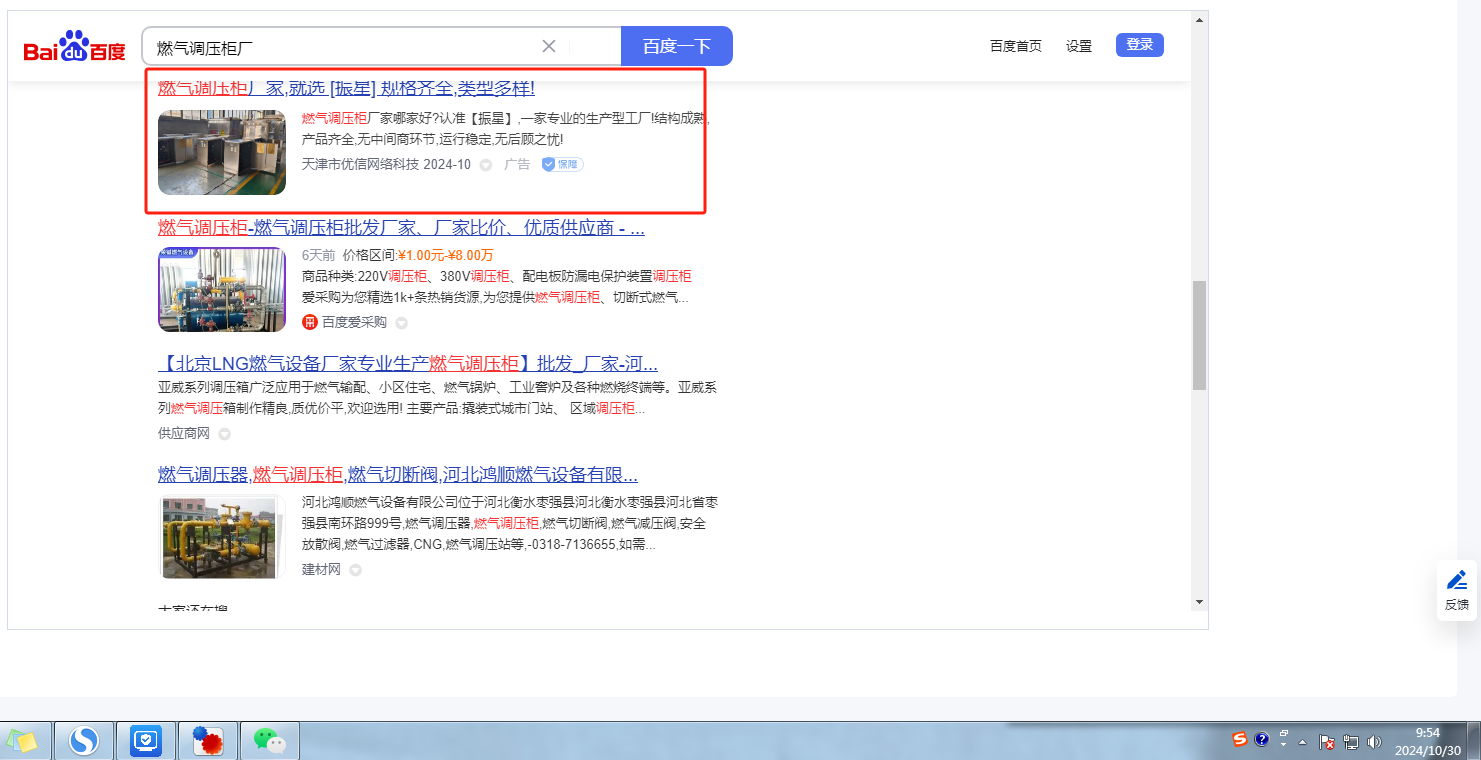The image size is (1481, 760).
Task: Expand dropdown arrow beside 百度爱采购
Action: pyautogui.click(x=401, y=323)
